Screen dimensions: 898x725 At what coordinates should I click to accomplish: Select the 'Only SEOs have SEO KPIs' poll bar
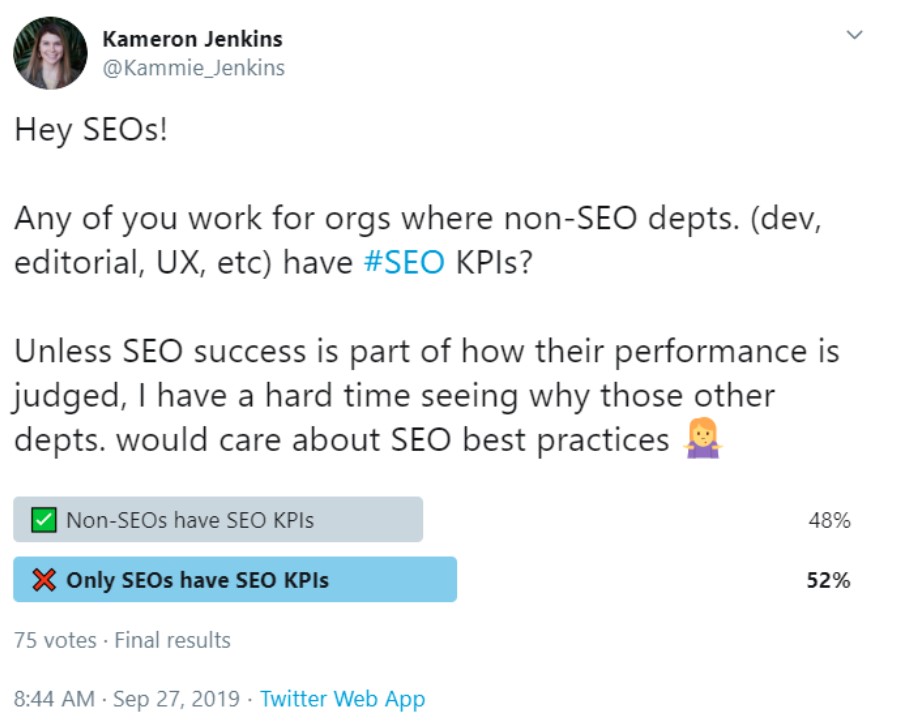pyautogui.click(x=235, y=580)
